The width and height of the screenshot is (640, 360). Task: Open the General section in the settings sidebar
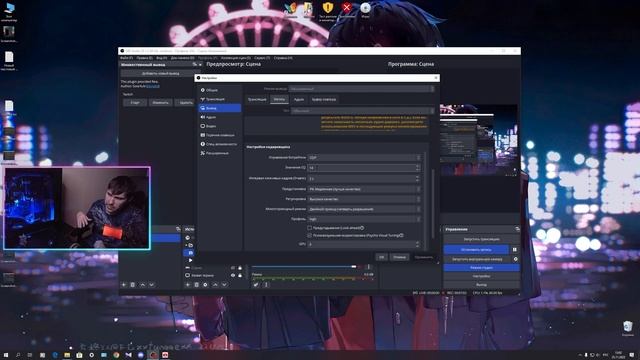pos(220,90)
